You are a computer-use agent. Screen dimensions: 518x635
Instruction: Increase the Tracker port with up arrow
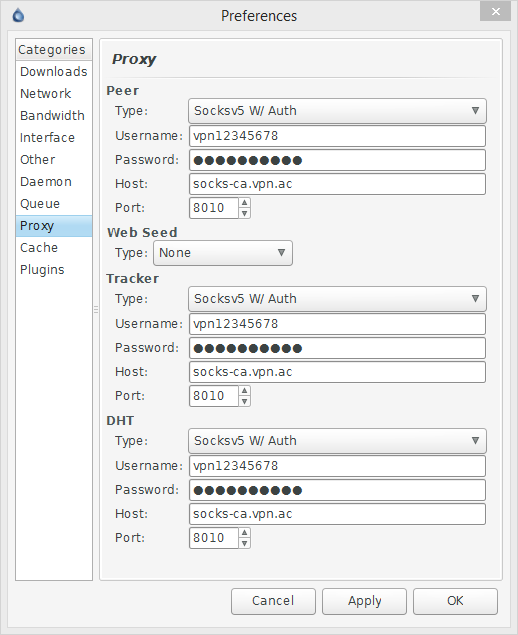click(244, 390)
